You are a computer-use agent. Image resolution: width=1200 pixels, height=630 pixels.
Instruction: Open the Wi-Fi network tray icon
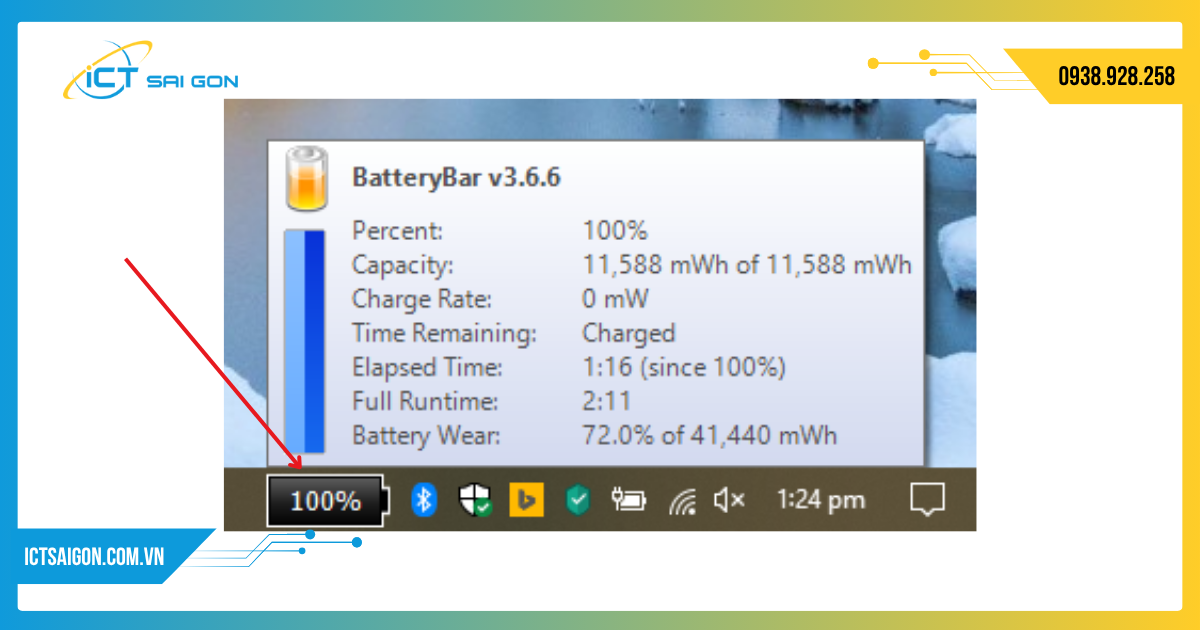[683, 500]
